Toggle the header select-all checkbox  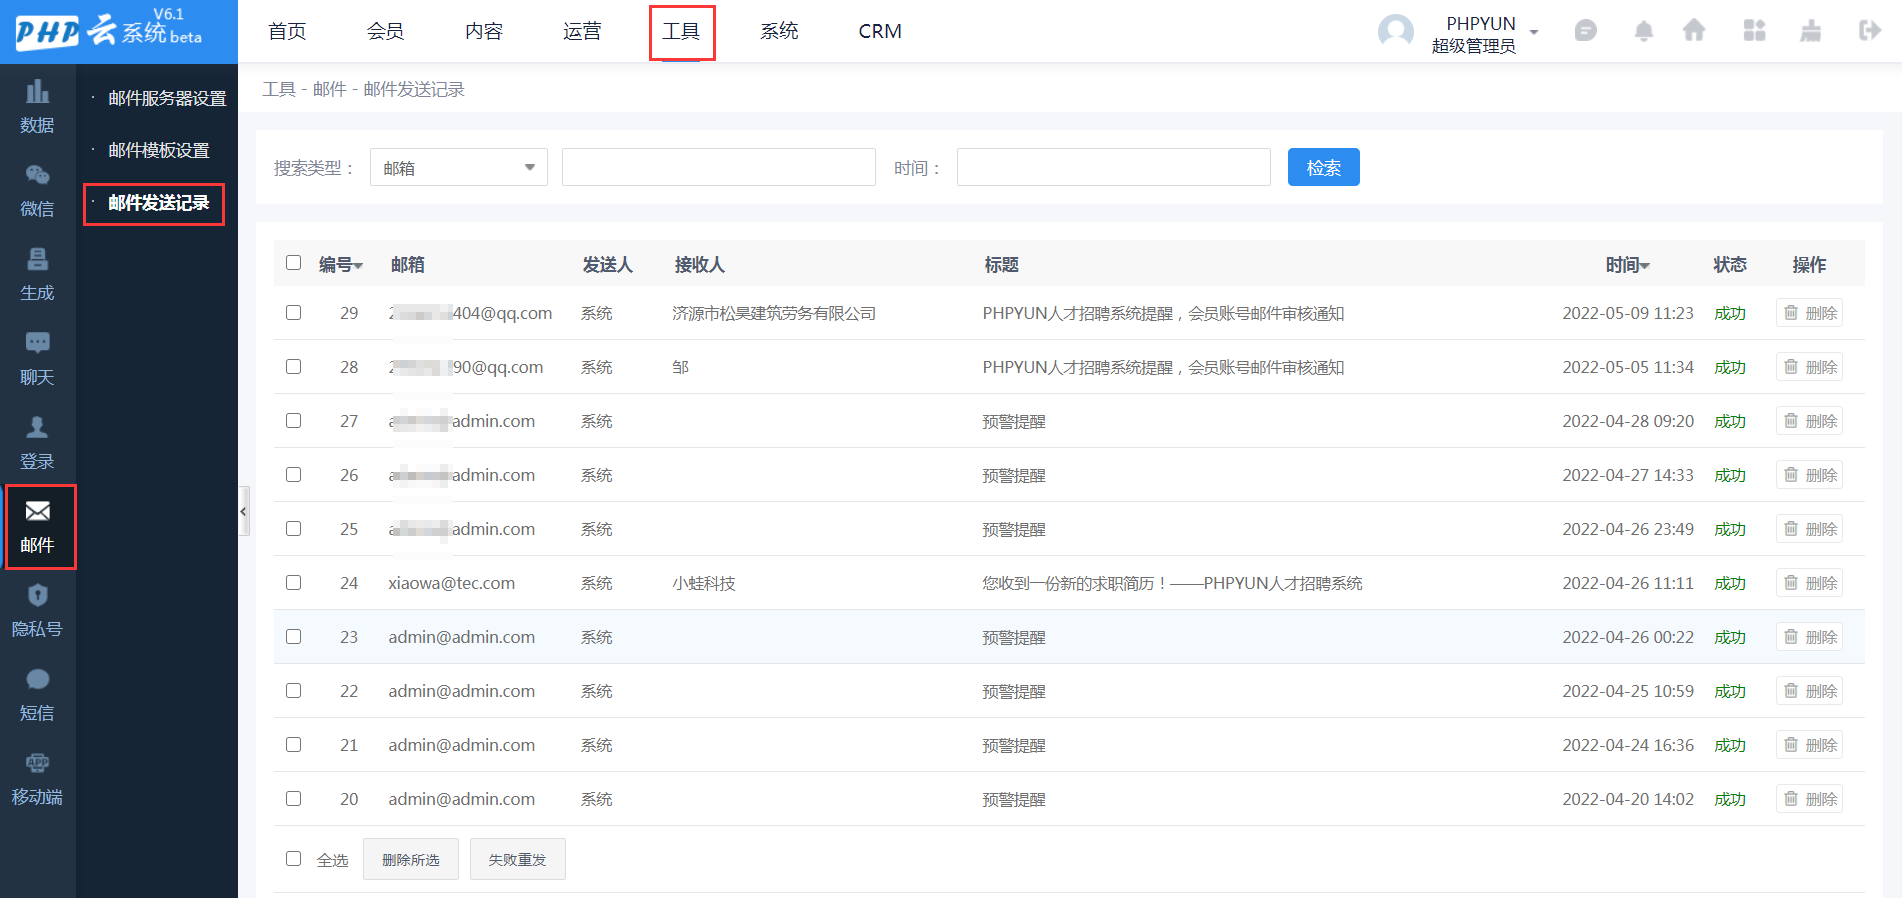(x=293, y=262)
